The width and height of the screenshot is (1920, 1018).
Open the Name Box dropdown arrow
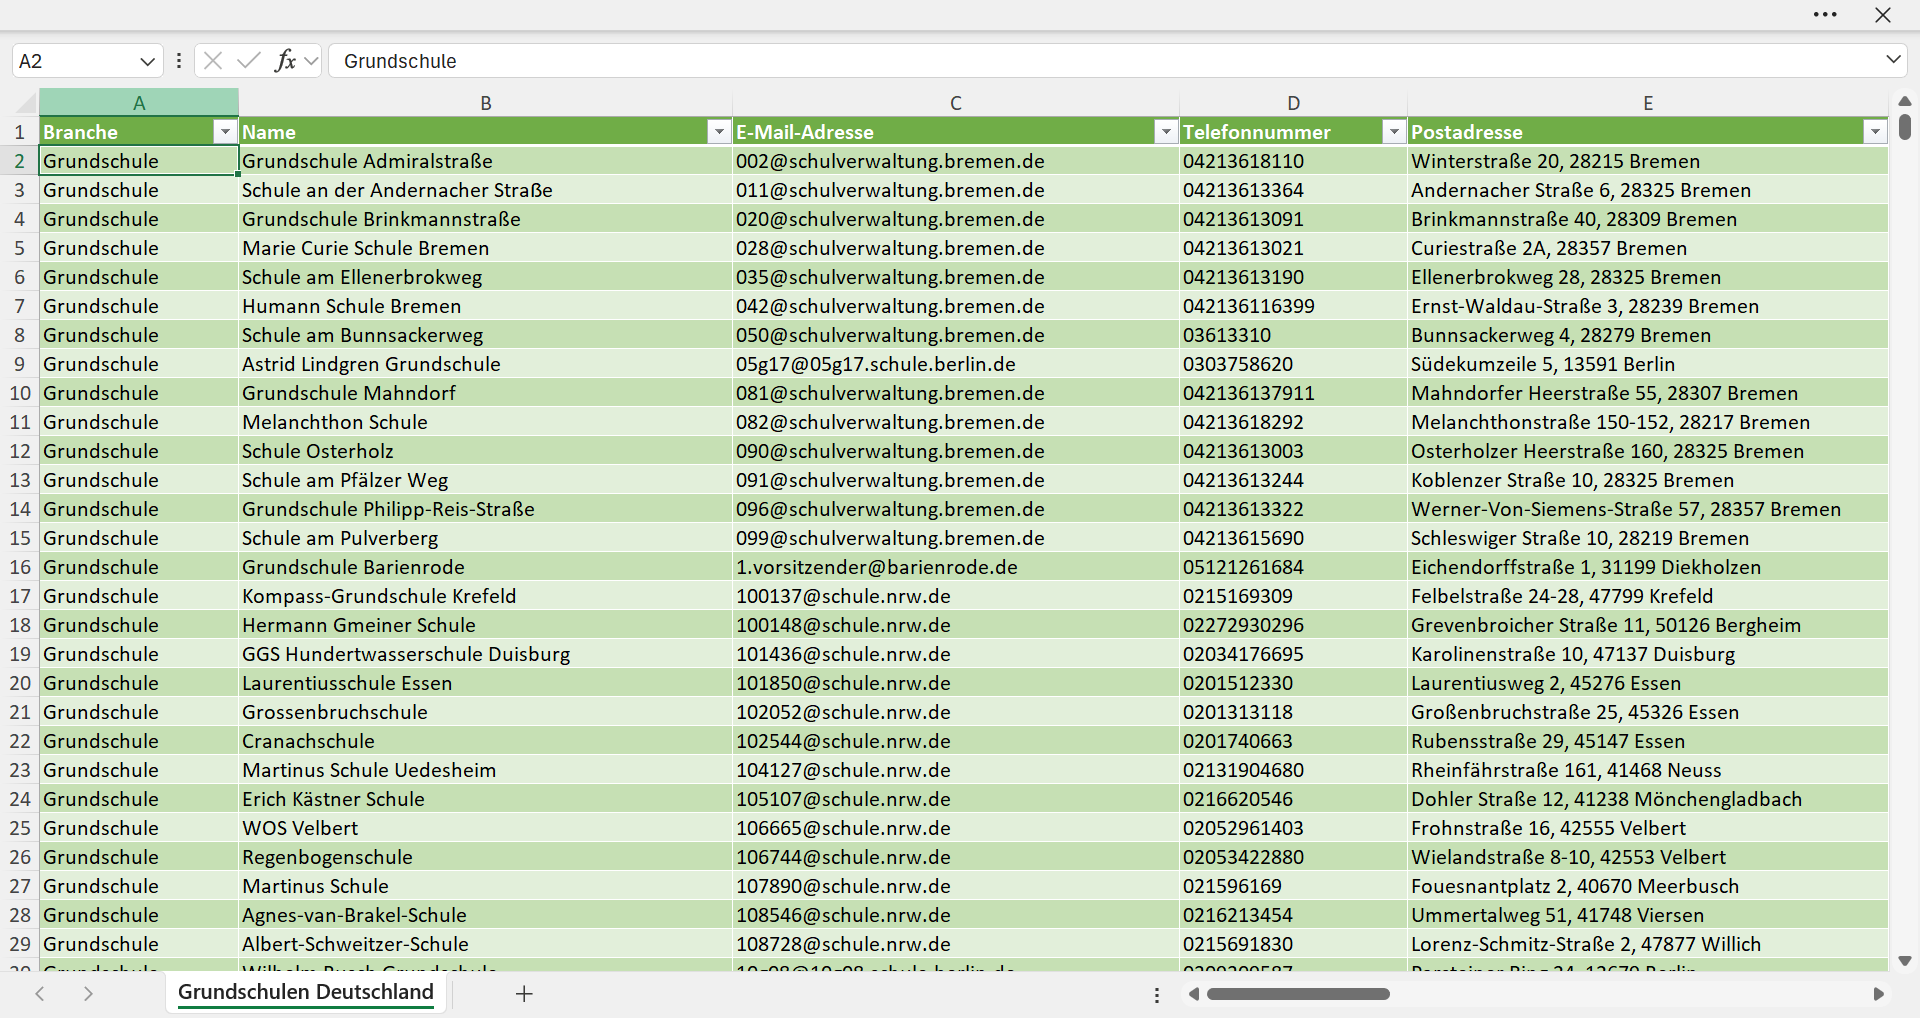point(148,61)
